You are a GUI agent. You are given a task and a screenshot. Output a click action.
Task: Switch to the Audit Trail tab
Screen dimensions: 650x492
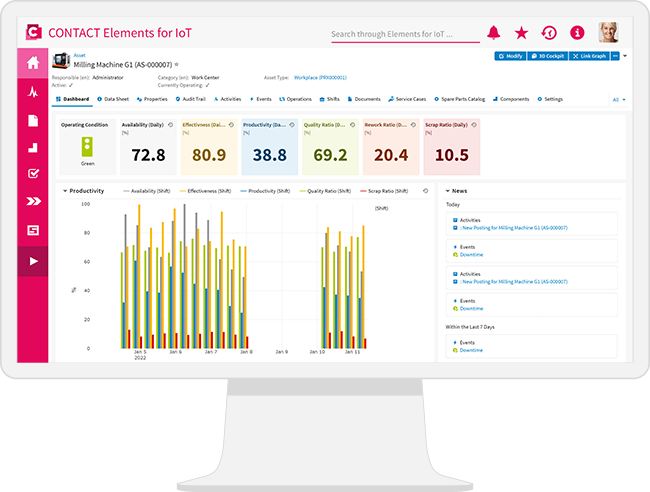[x=190, y=99]
